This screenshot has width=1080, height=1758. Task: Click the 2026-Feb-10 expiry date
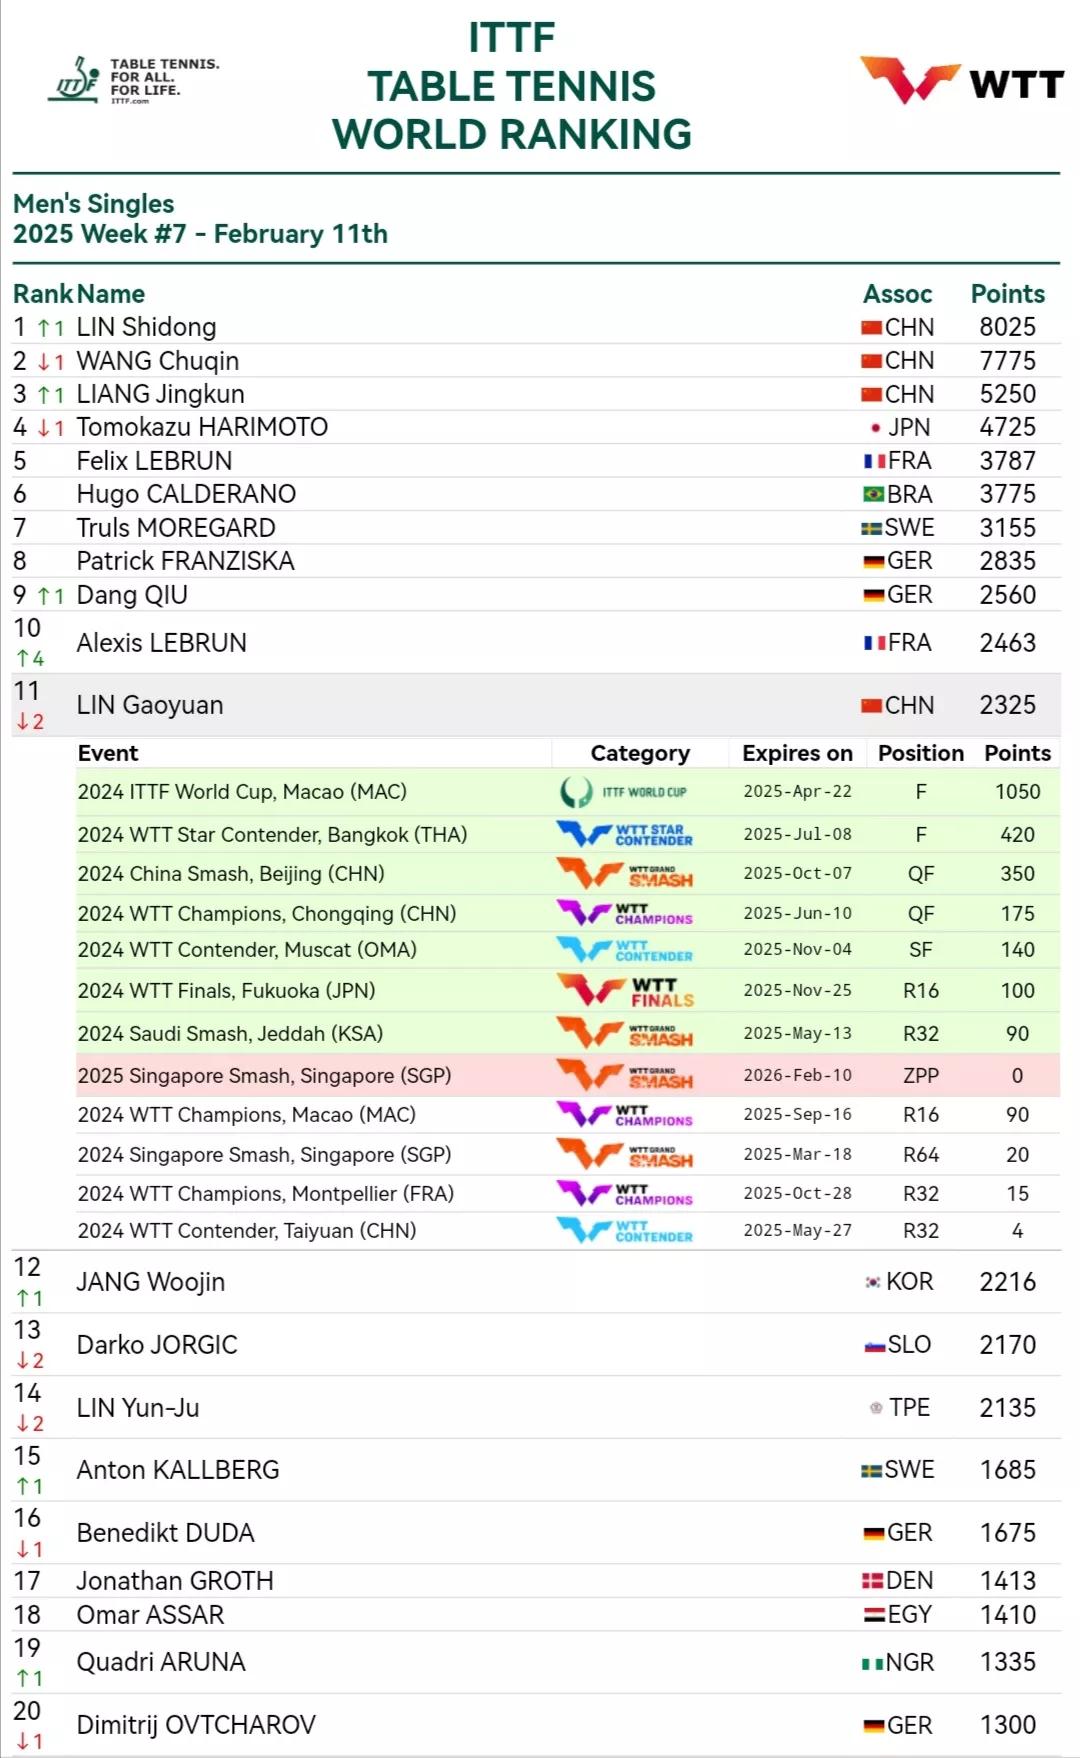click(x=797, y=1075)
